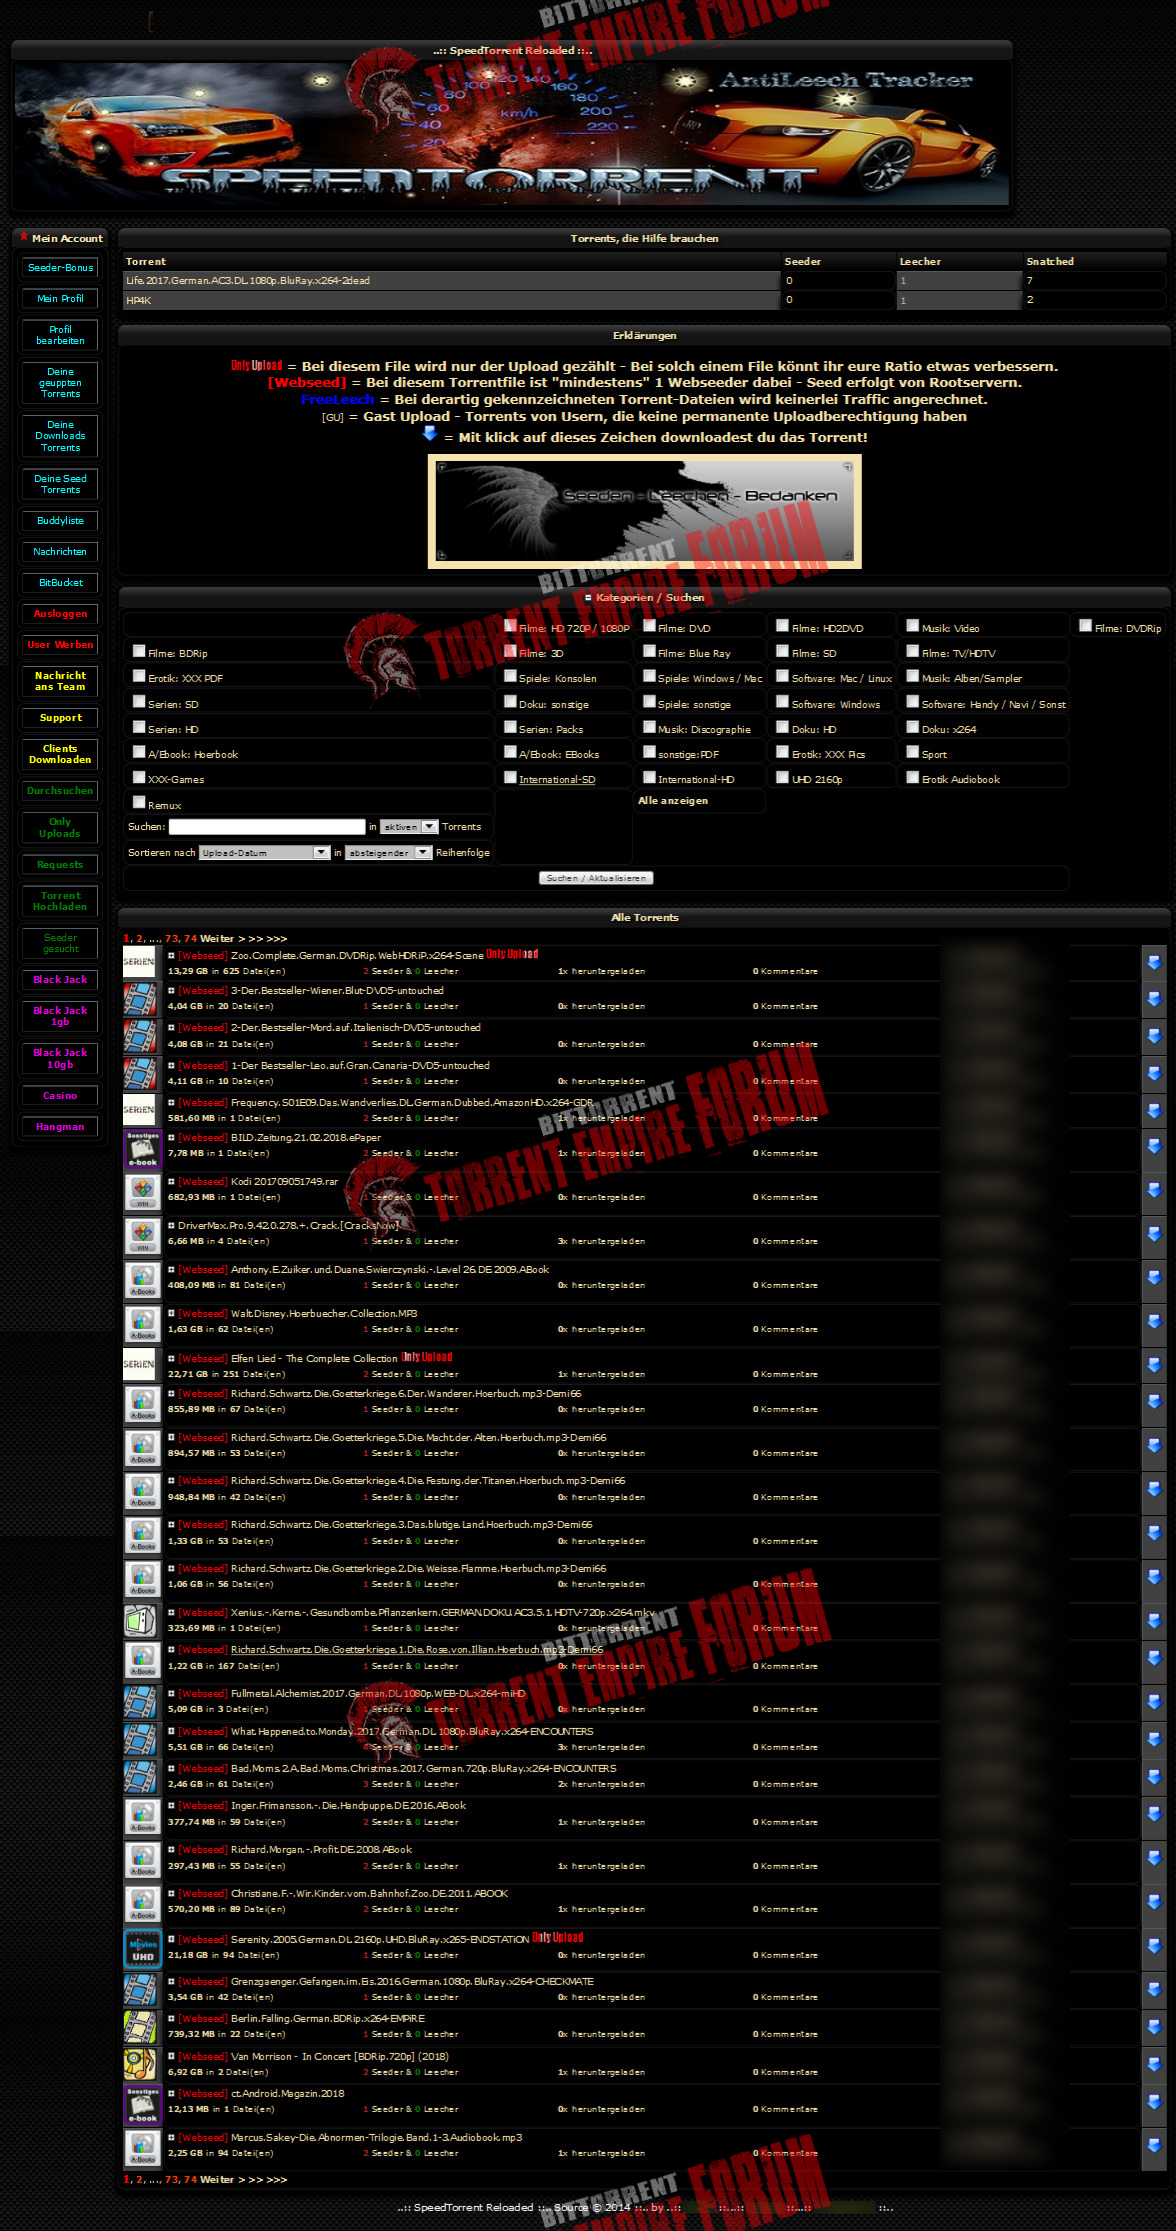Open the 'aktiven' torrents dropdown
Image resolution: width=1176 pixels, height=2231 pixels.
(x=409, y=827)
